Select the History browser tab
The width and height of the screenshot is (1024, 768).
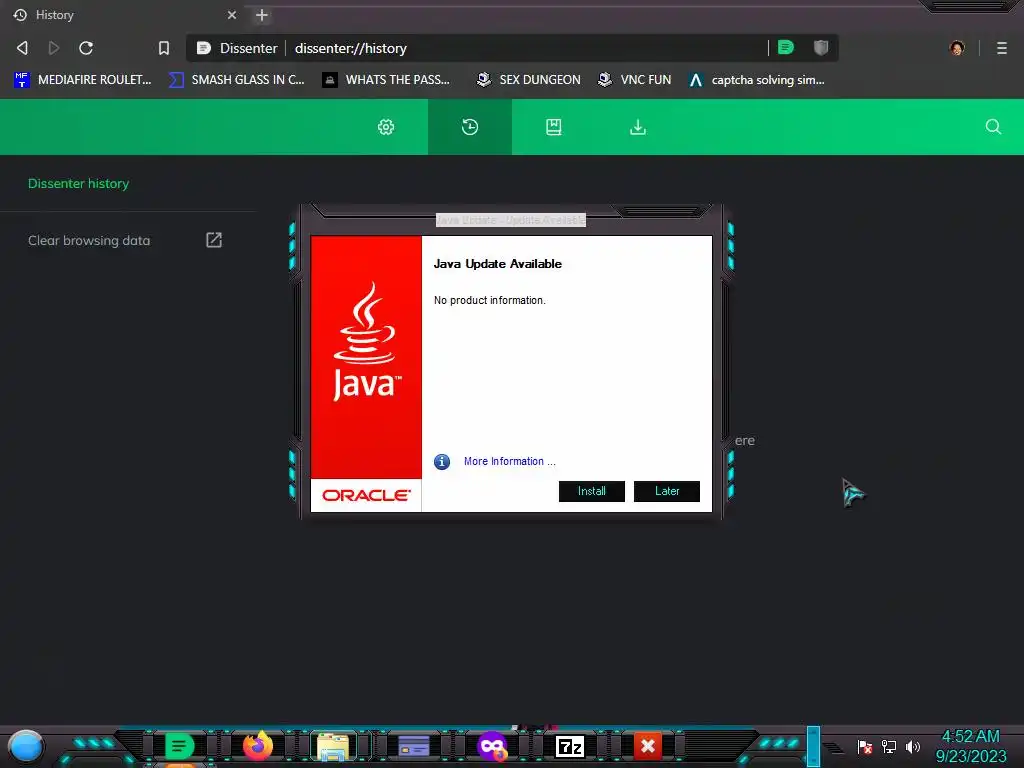pos(124,15)
